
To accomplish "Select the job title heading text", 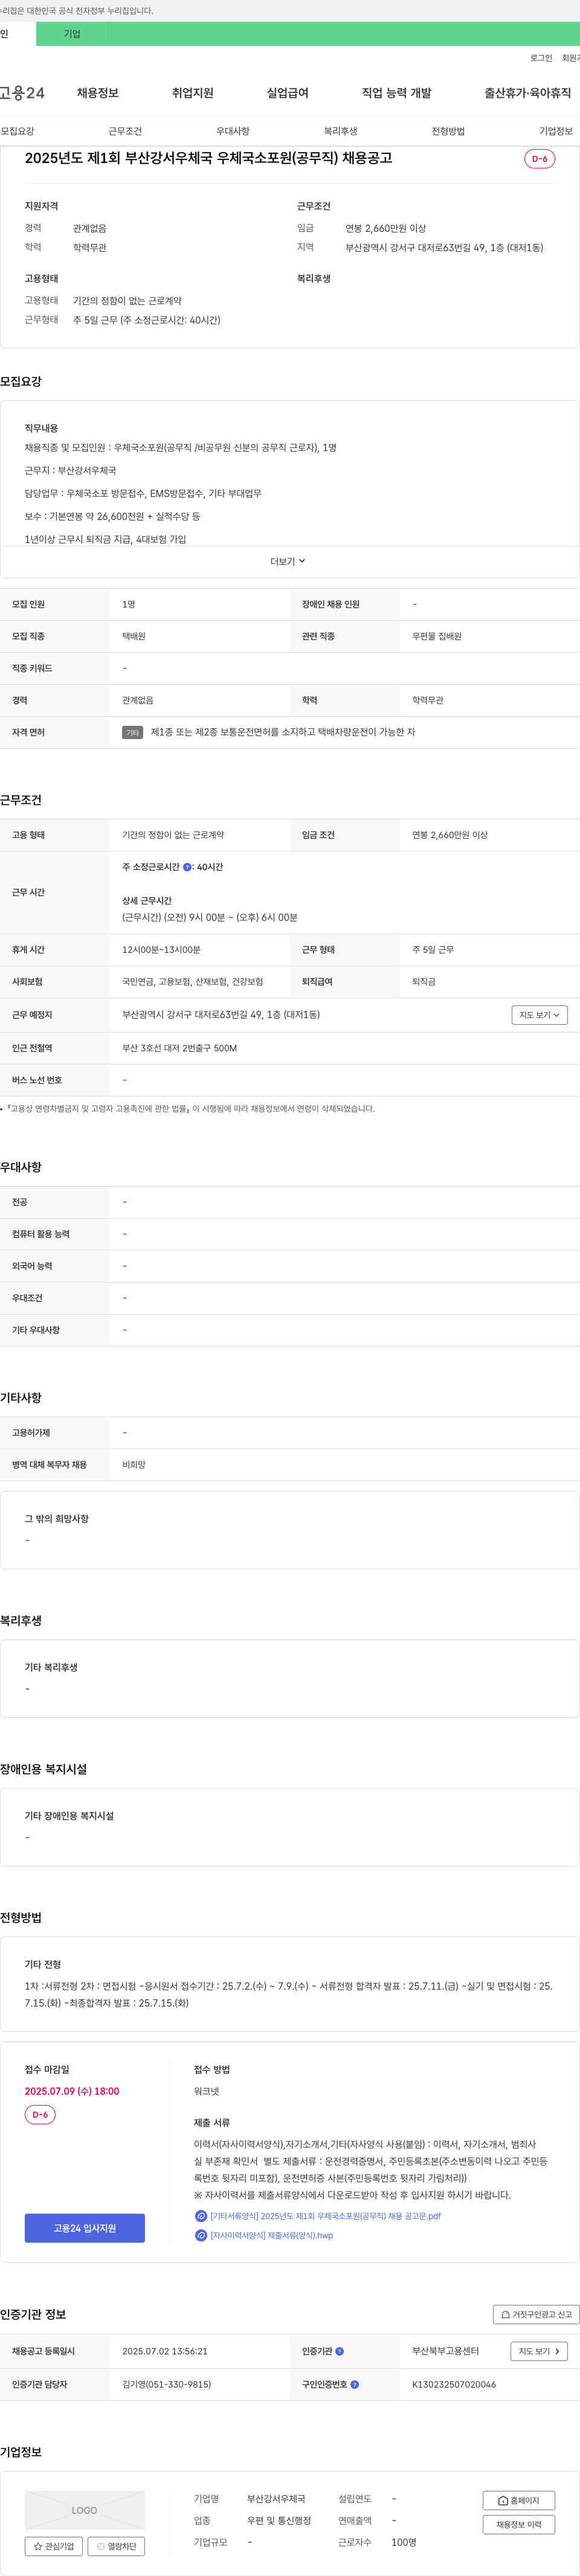I will [208, 158].
